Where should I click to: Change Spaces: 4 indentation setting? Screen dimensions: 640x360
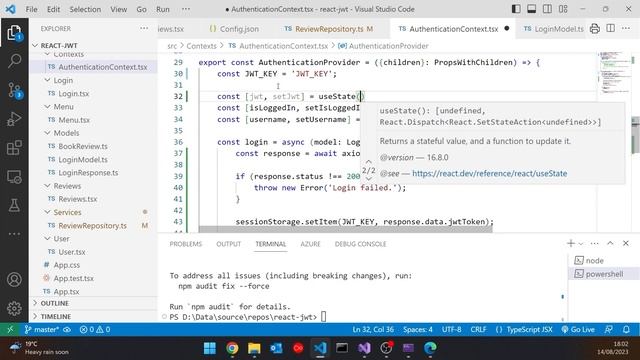pyautogui.click(x=418, y=329)
